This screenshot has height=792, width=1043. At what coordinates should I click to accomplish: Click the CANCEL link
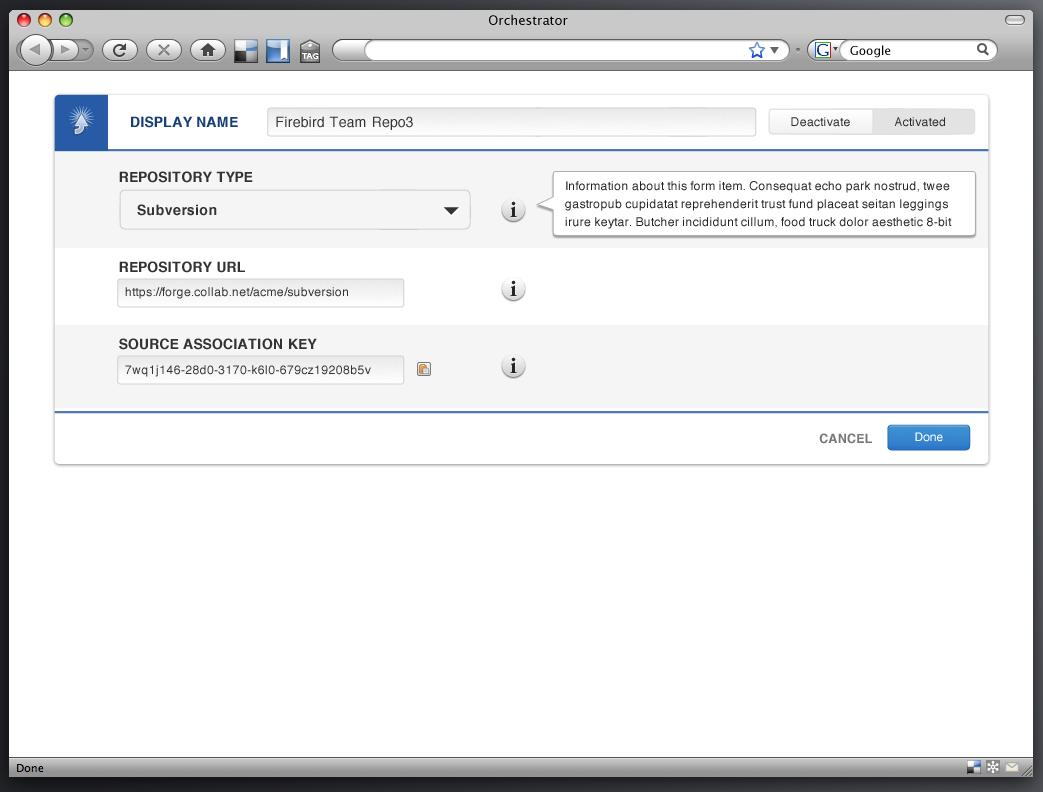pyautogui.click(x=845, y=438)
